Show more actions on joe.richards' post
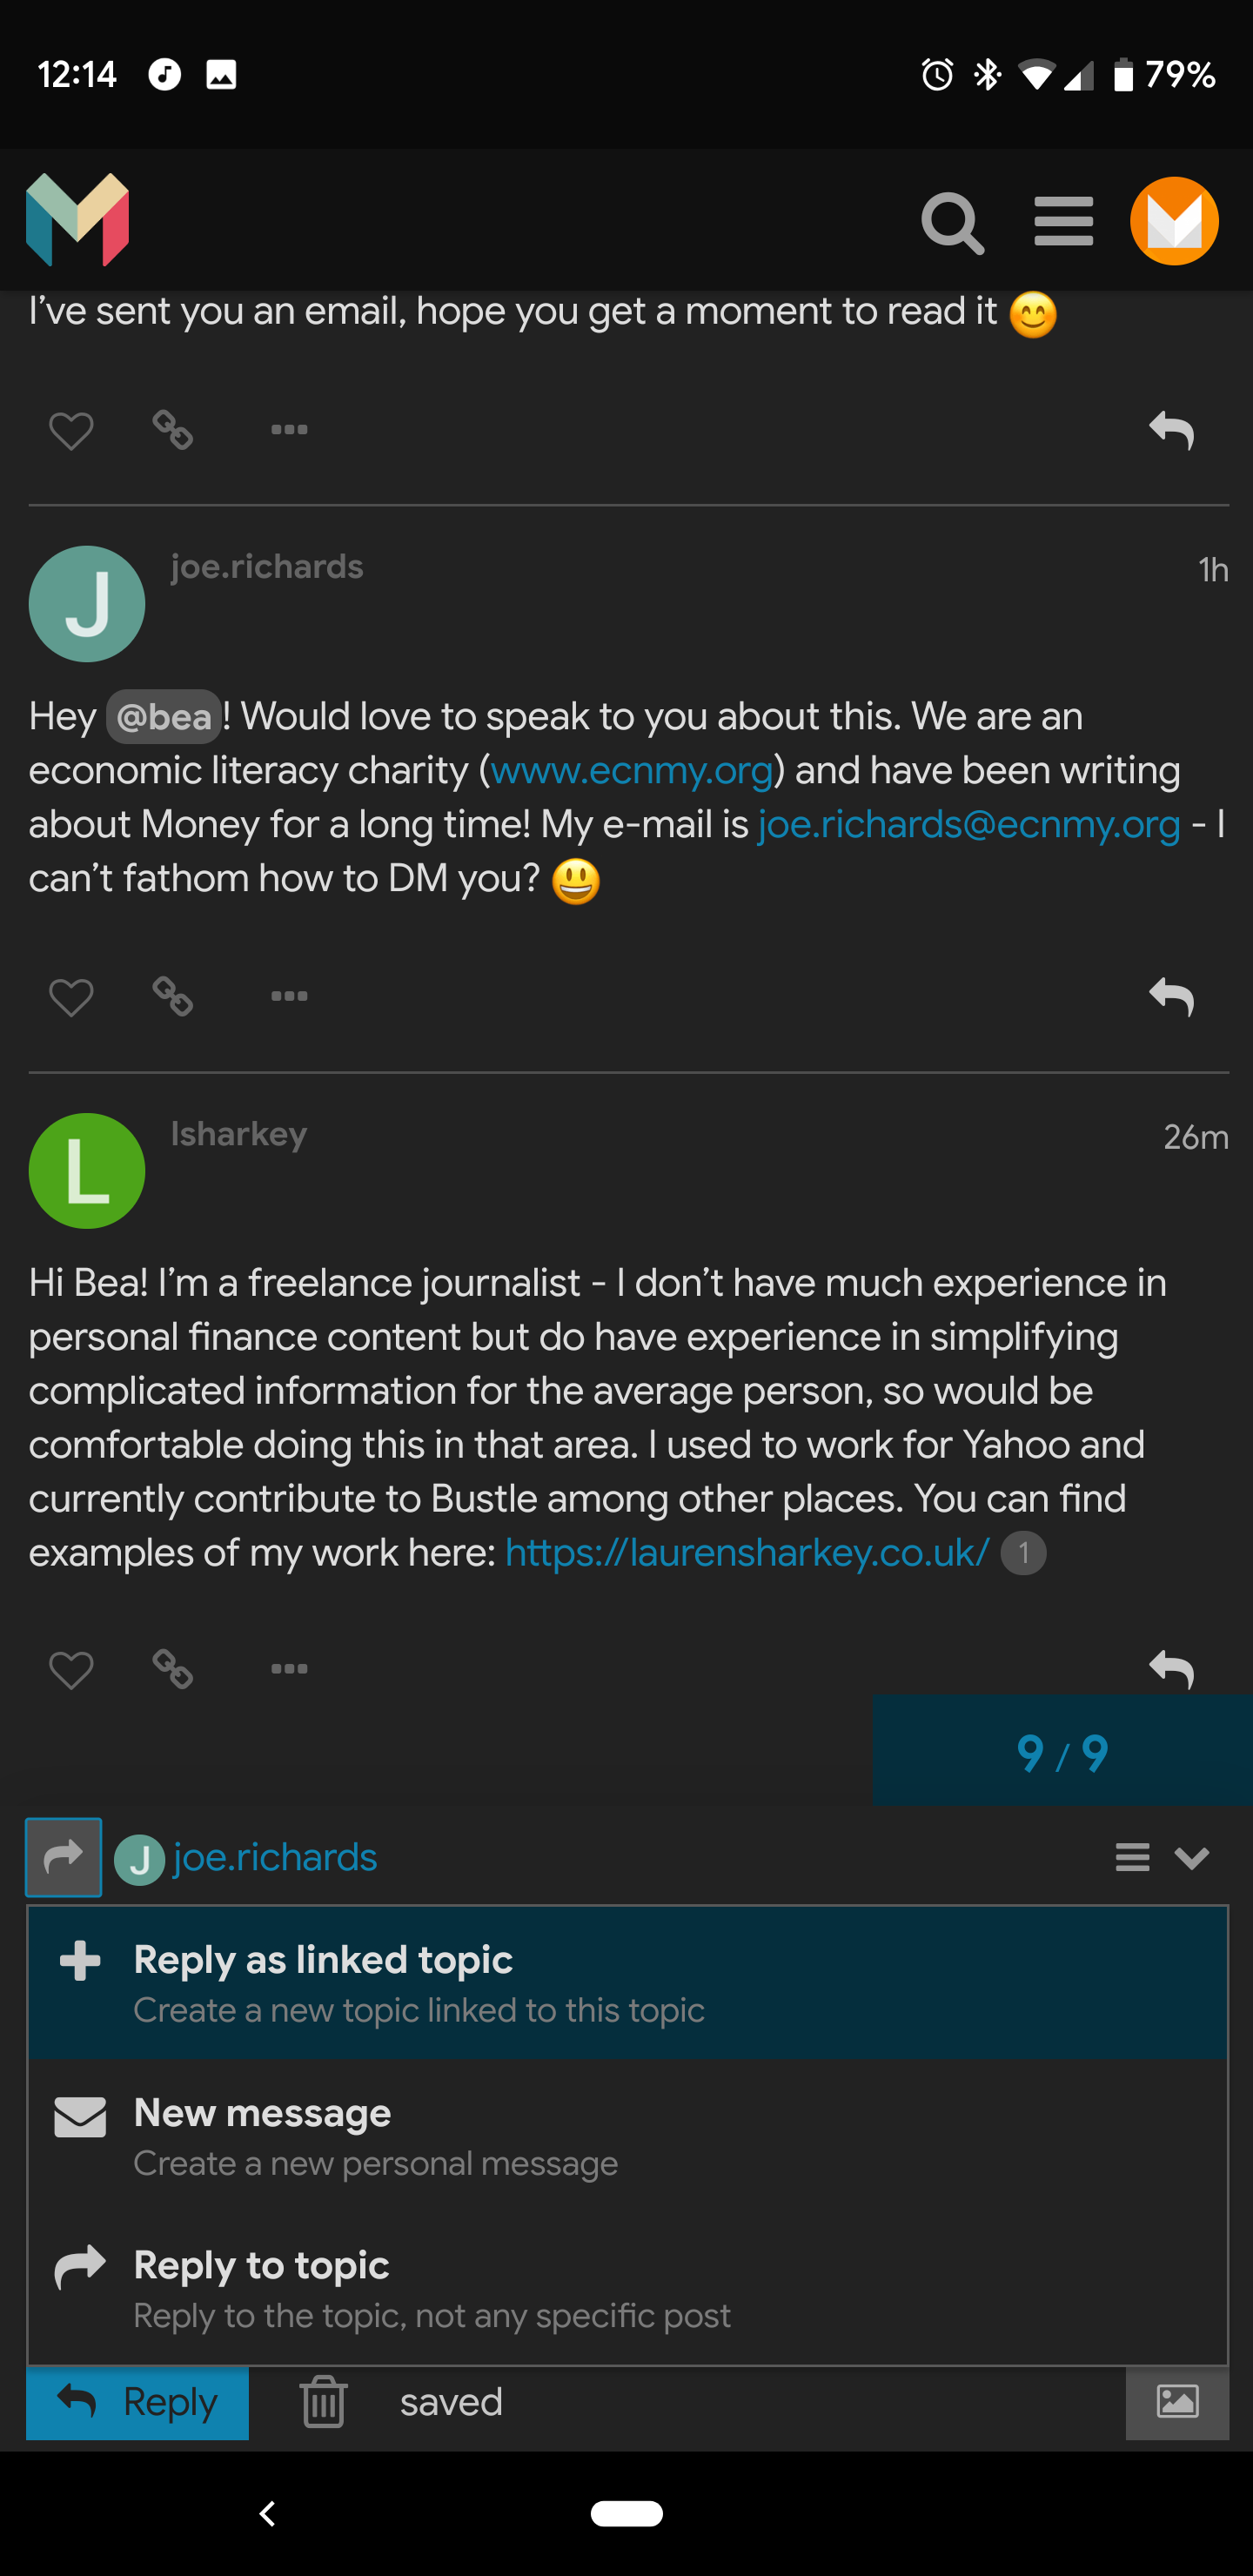Screen dimensions: 1253x2576 tap(289, 996)
